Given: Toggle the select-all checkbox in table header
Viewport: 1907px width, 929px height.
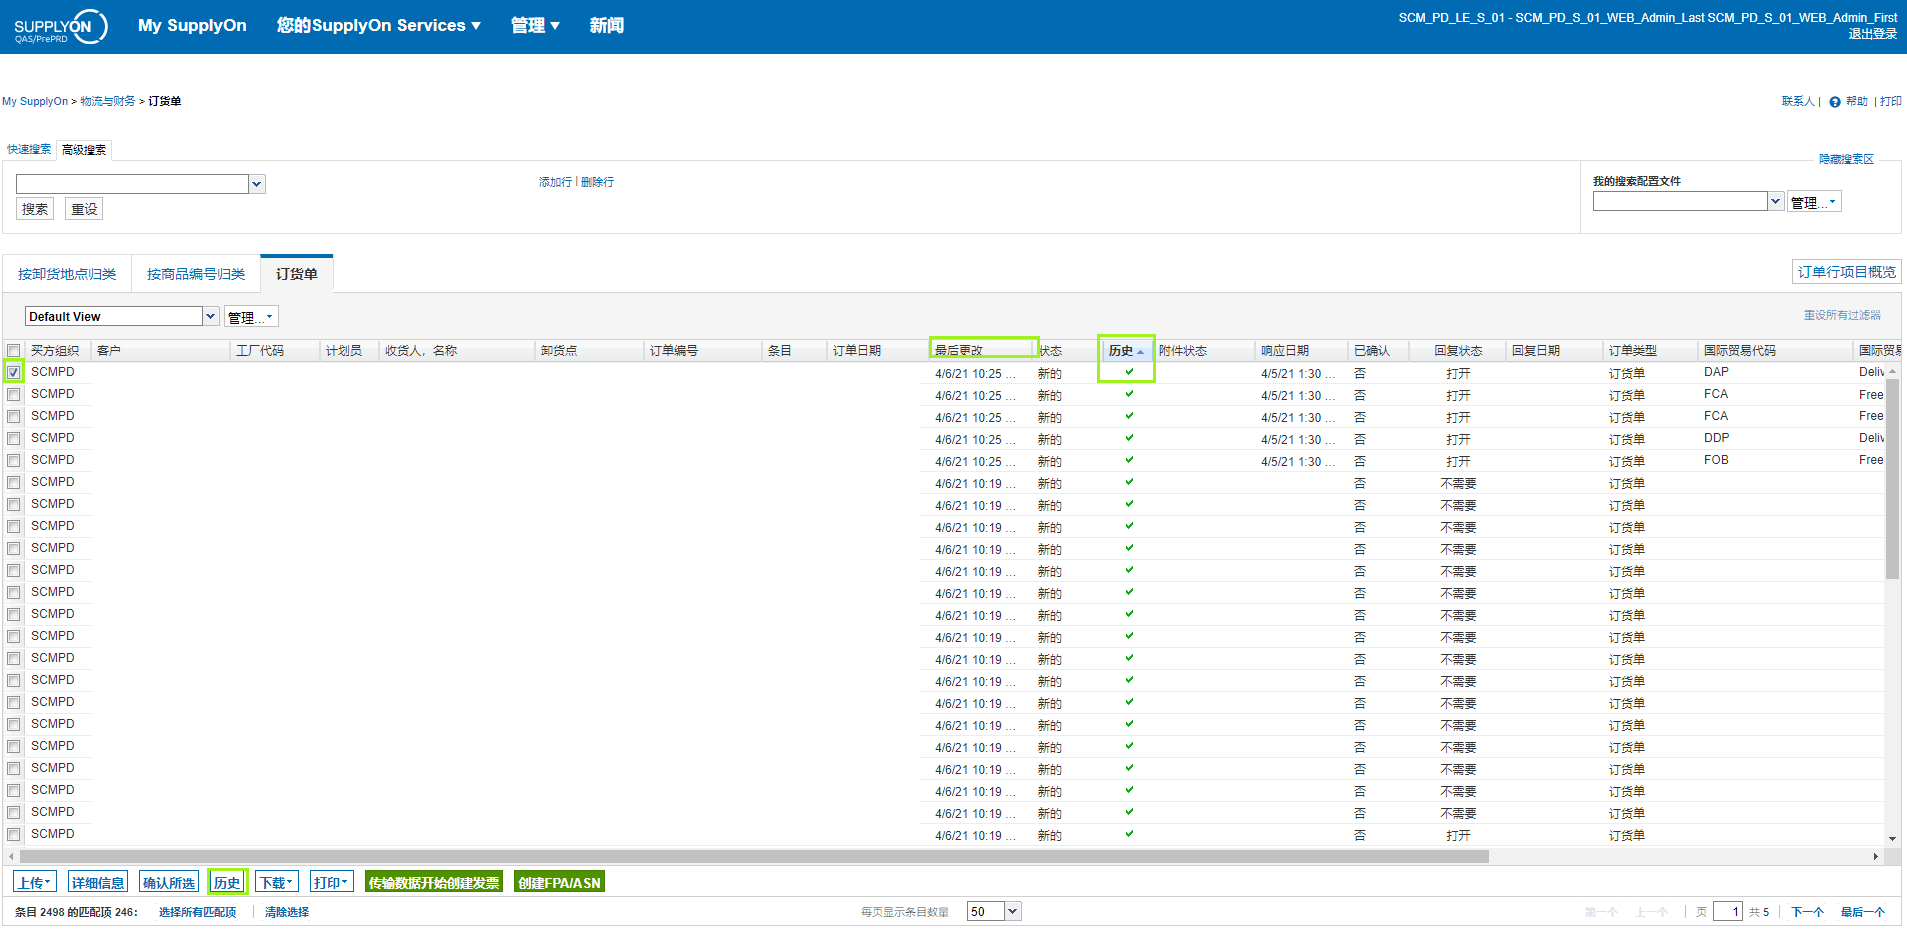Looking at the screenshot, I should (x=14, y=350).
